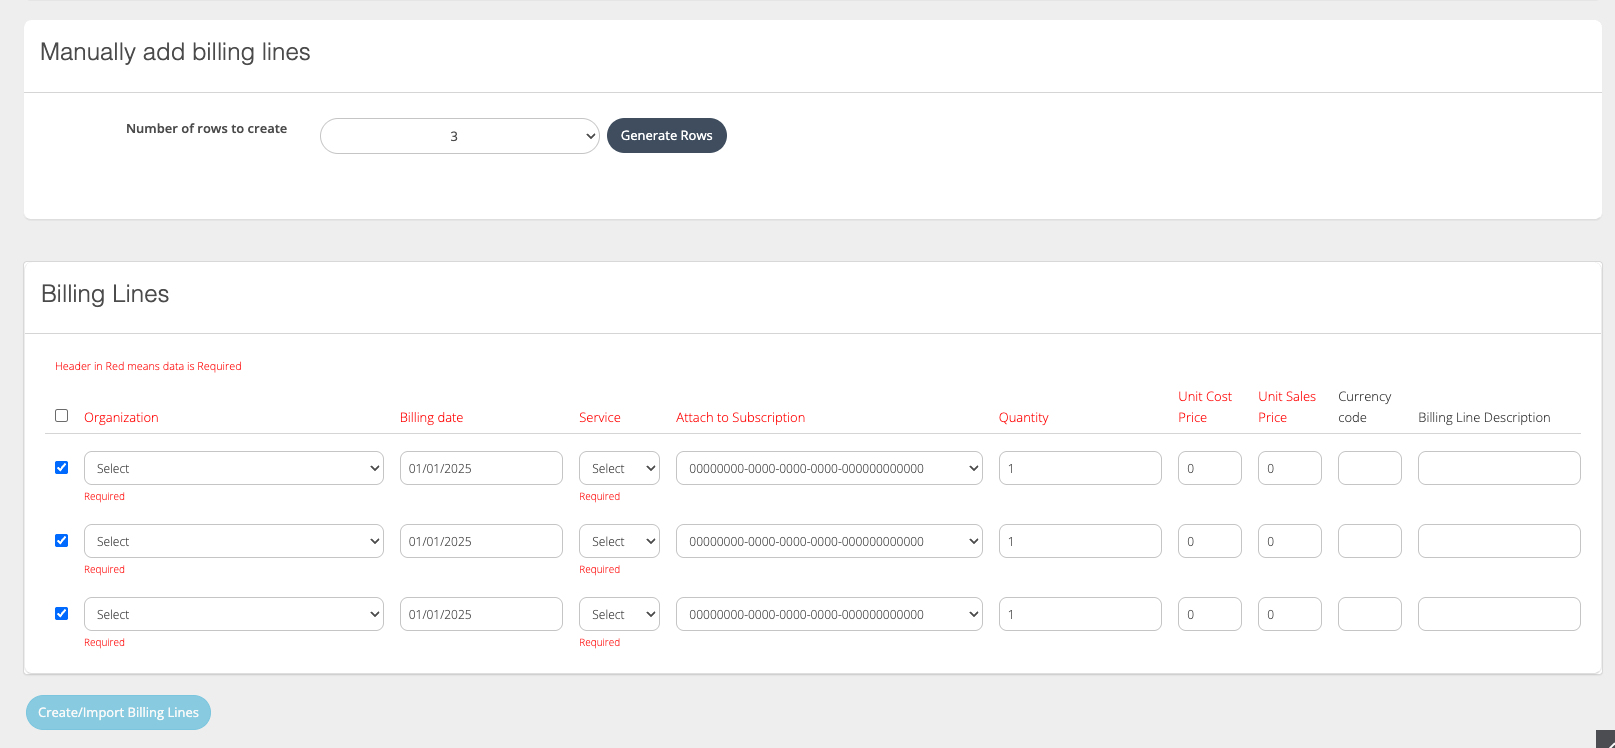Image resolution: width=1615 pixels, height=748 pixels.
Task: Uncheck the second billing line checkbox
Action: [x=62, y=540]
